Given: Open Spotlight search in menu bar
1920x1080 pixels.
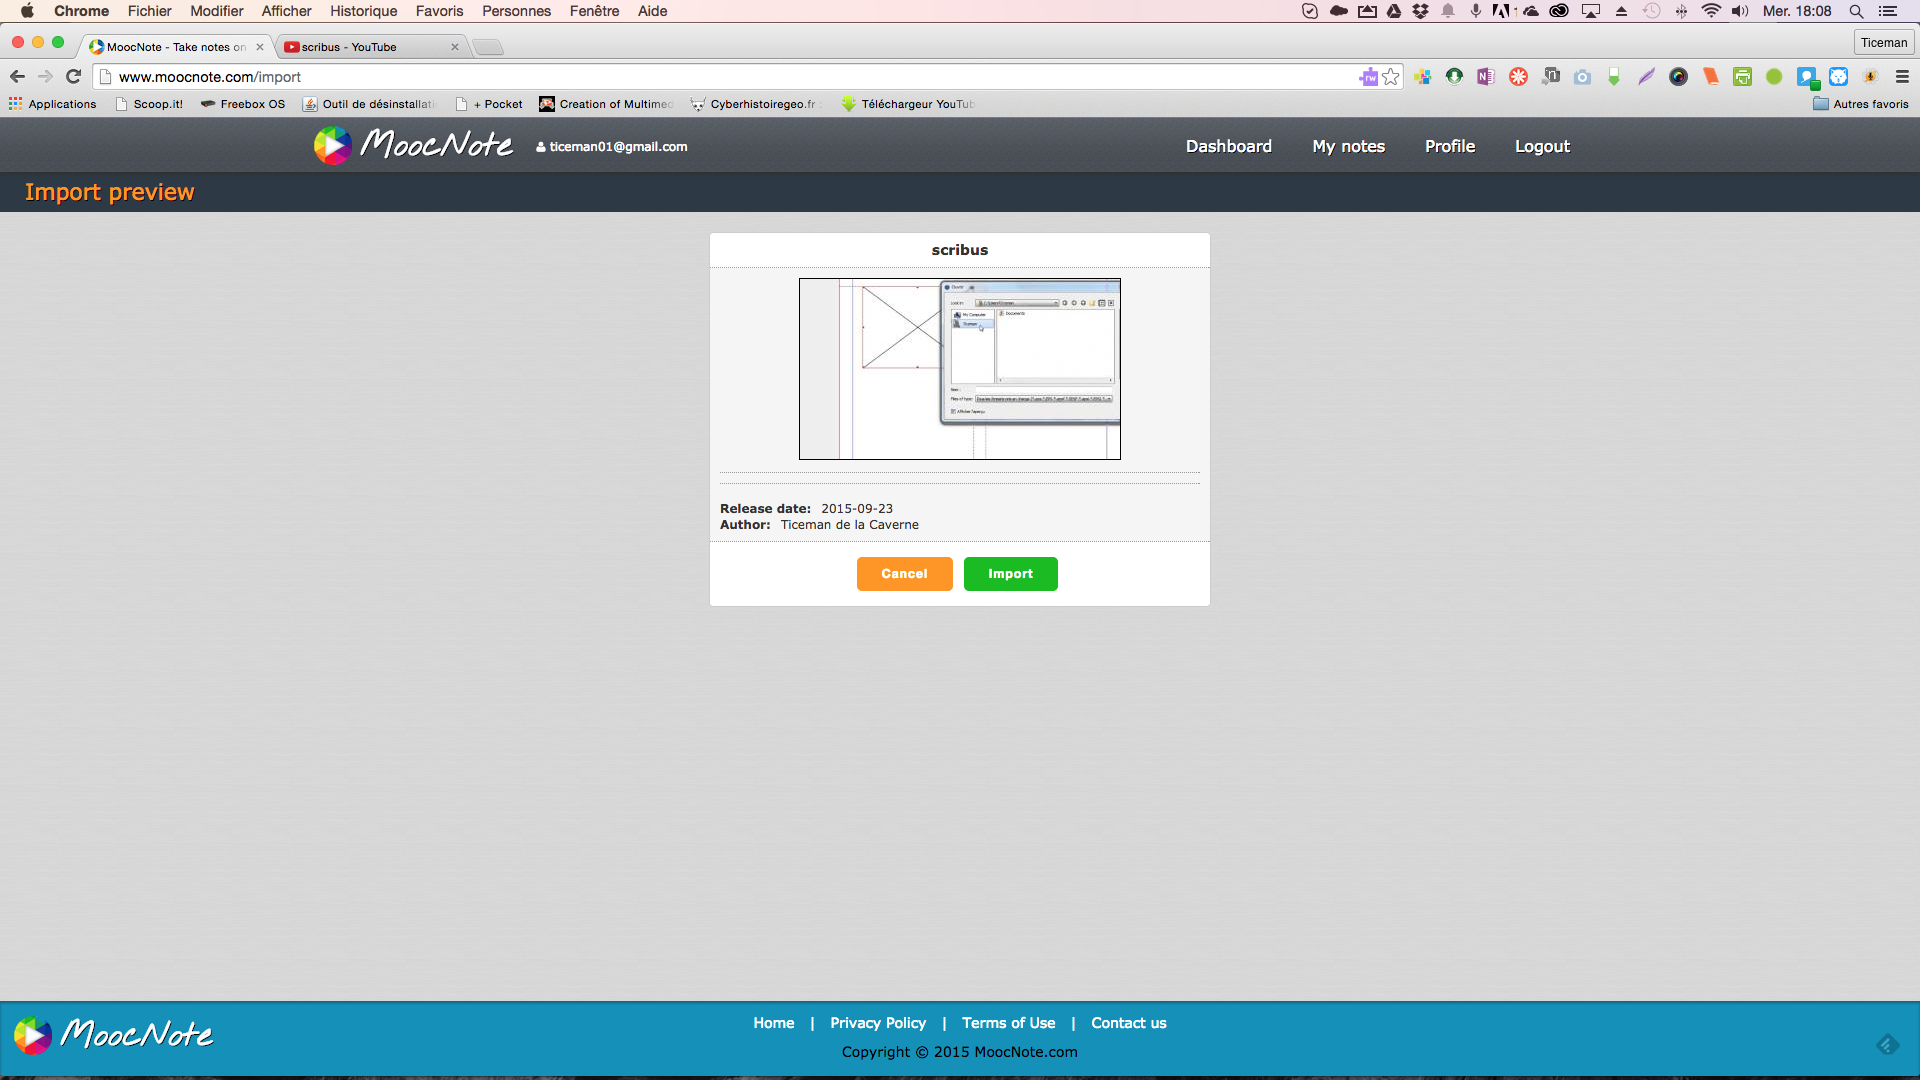Looking at the screenshot, I should click(1856, 11).
